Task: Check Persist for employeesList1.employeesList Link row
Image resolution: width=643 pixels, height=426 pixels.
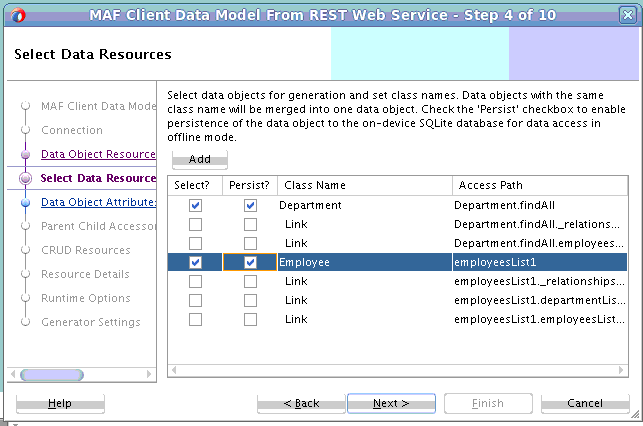Action: [250, 319]
